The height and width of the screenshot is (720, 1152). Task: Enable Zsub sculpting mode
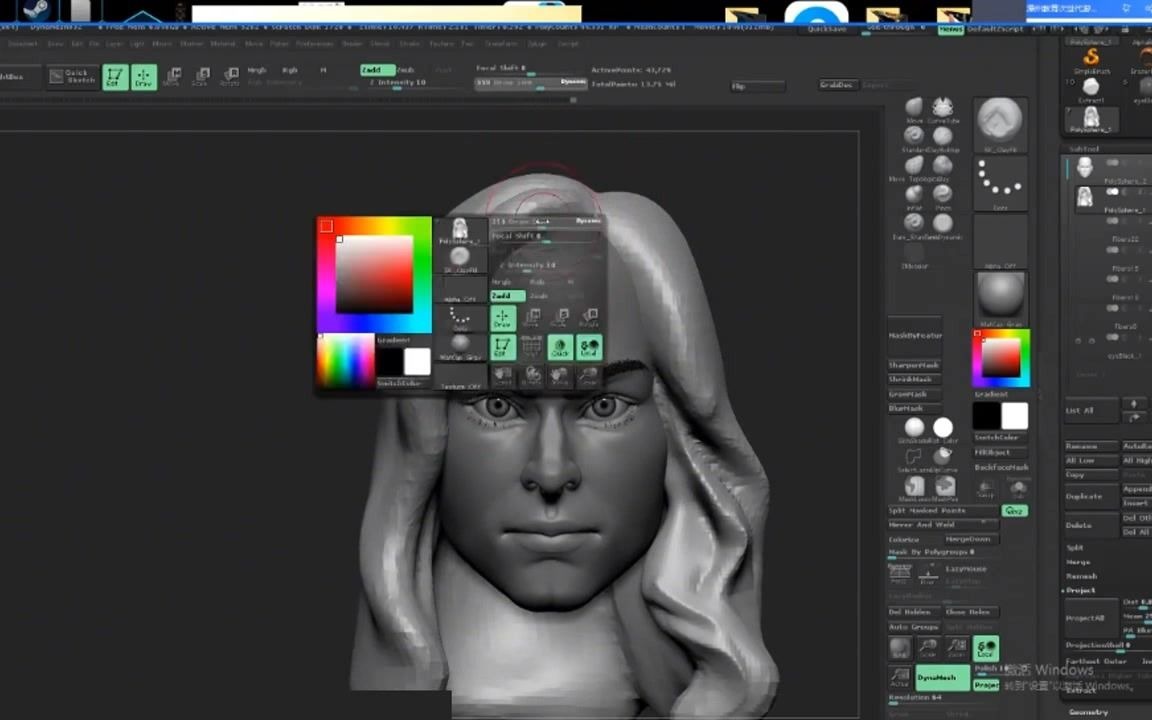point(540,296)
